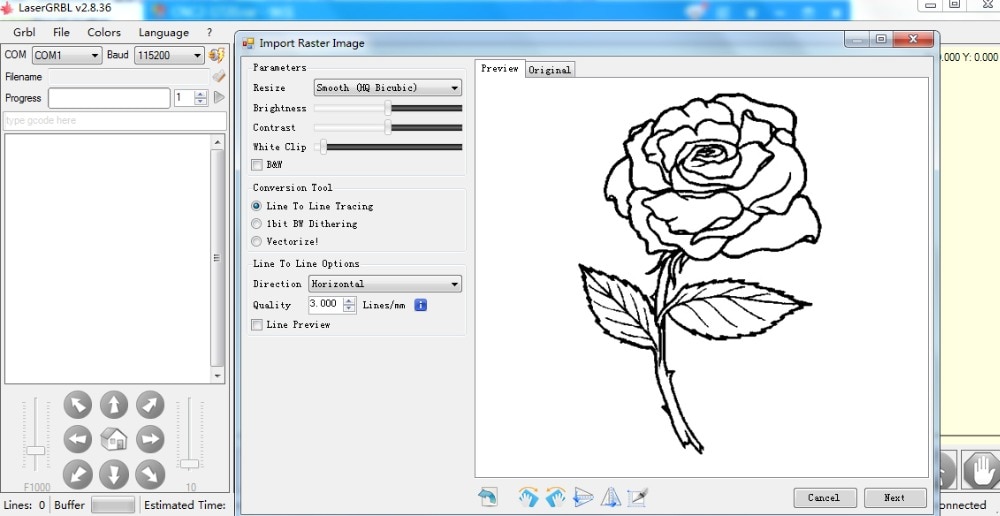This screenshot has height=516, width=1000.
Task: Switch to the Original tab
Action: click(x=550, y=70)
